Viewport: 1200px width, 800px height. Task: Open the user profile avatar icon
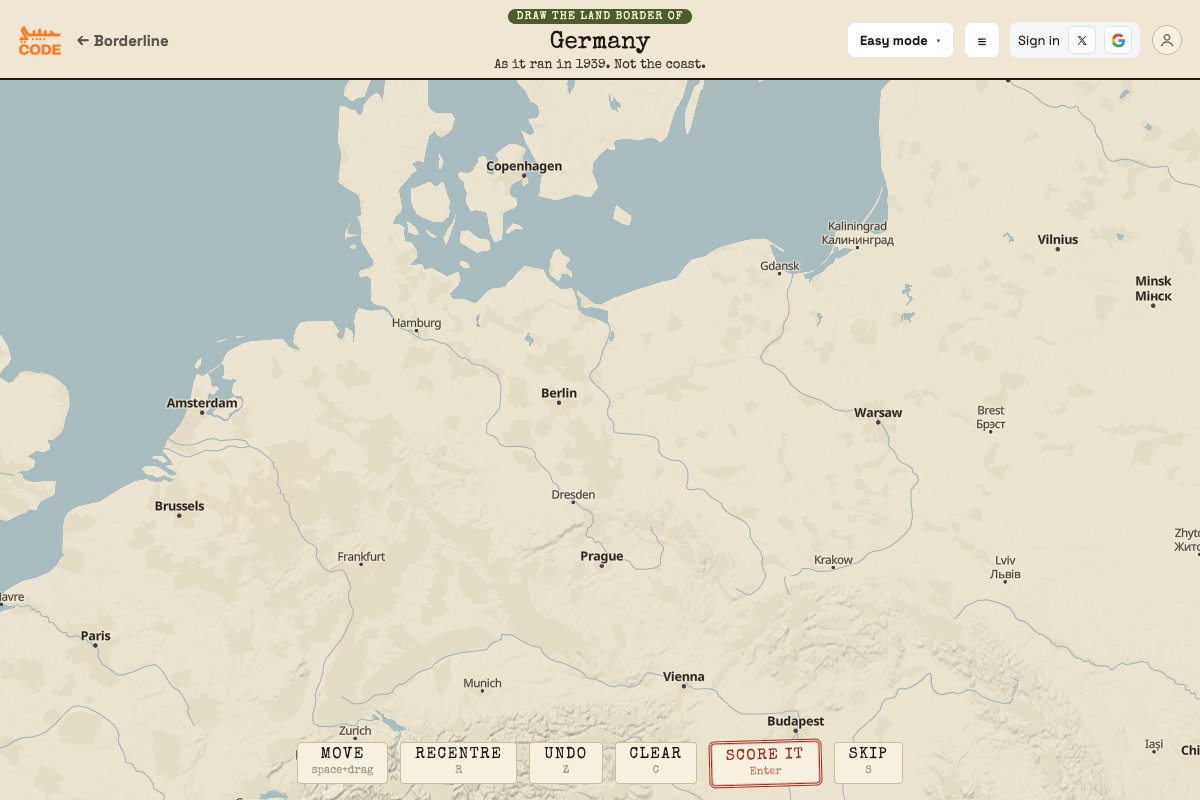point(1166,41)
